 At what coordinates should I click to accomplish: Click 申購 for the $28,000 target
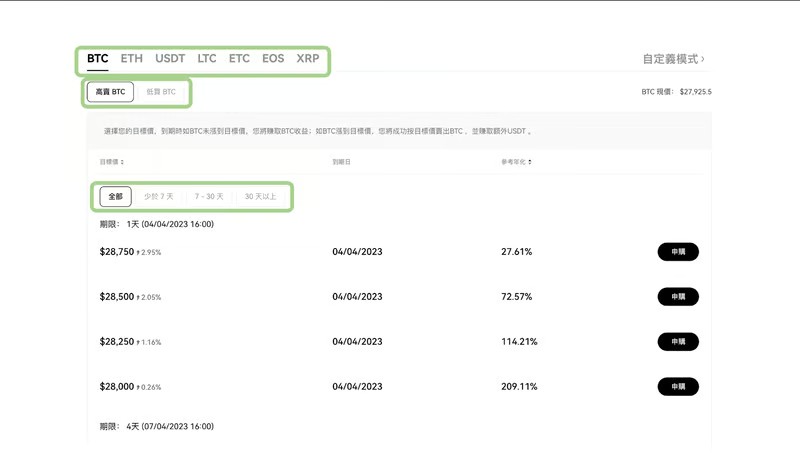click(x=678, y=386)
